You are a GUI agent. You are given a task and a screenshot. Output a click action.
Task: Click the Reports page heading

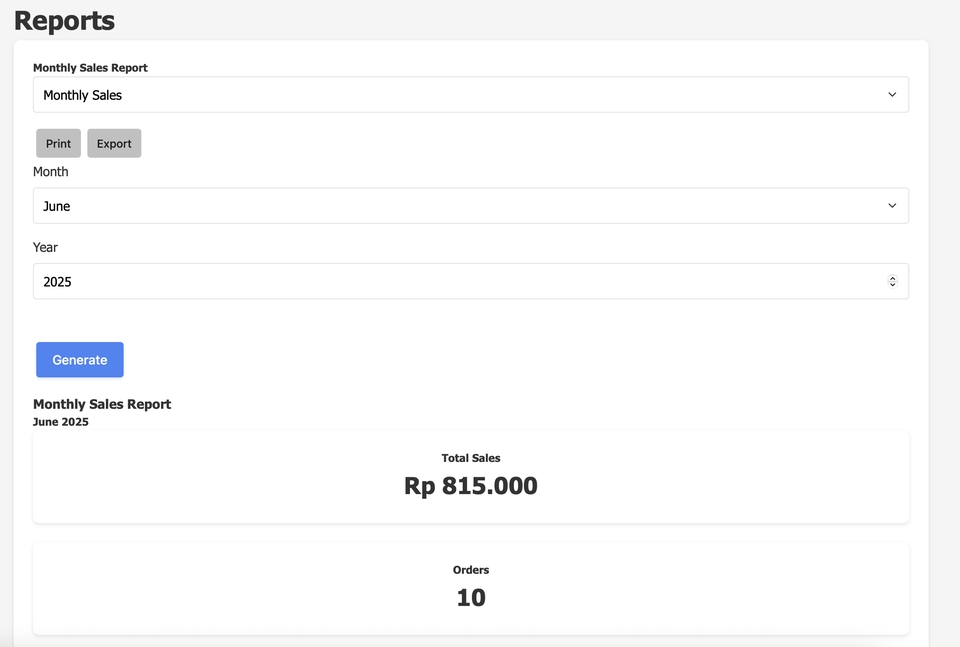click(x=64, y=20)
